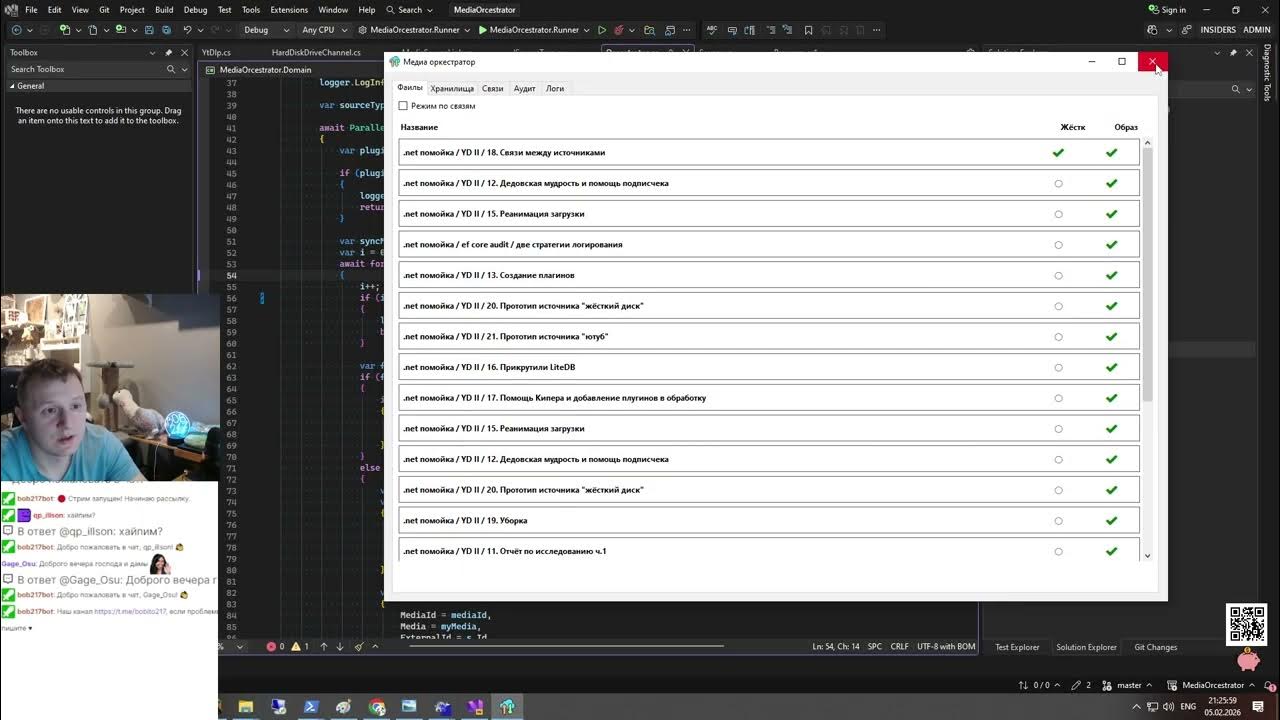
Task: Select row '21. Прототип источника "ютуб"'
Action: tap(768, 337)
